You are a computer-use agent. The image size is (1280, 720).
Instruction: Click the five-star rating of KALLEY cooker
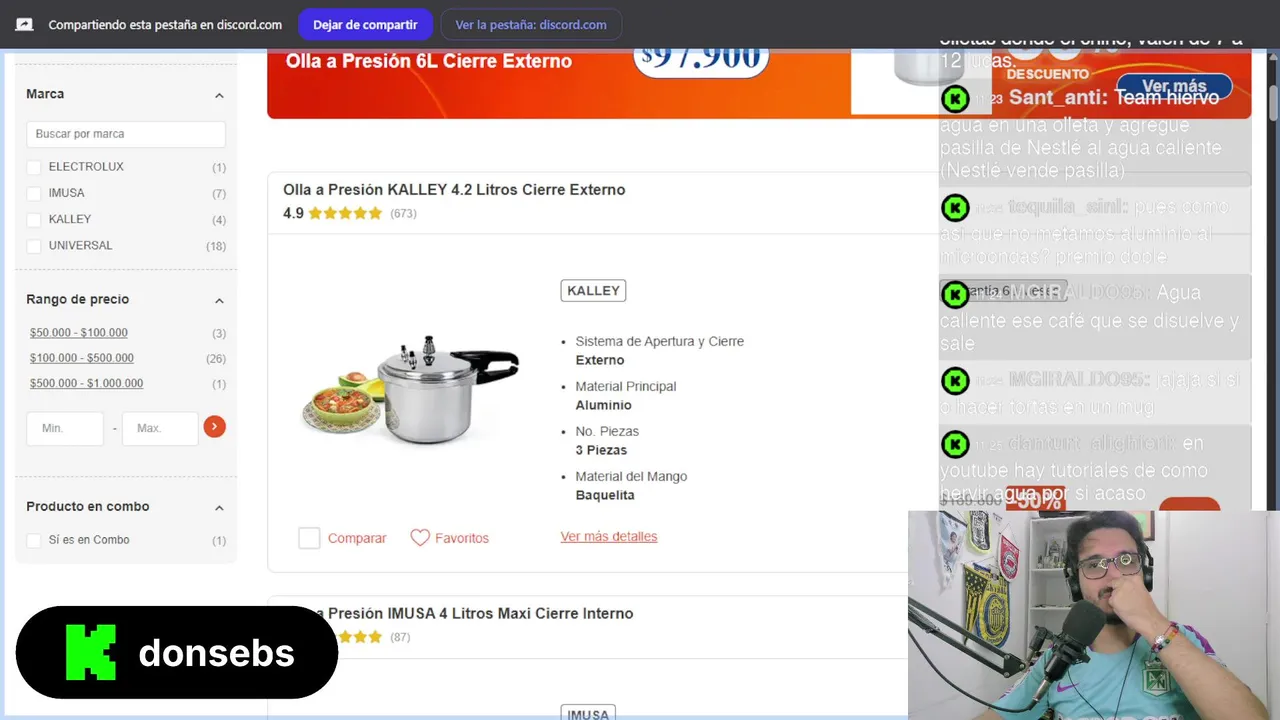[345, 213]
